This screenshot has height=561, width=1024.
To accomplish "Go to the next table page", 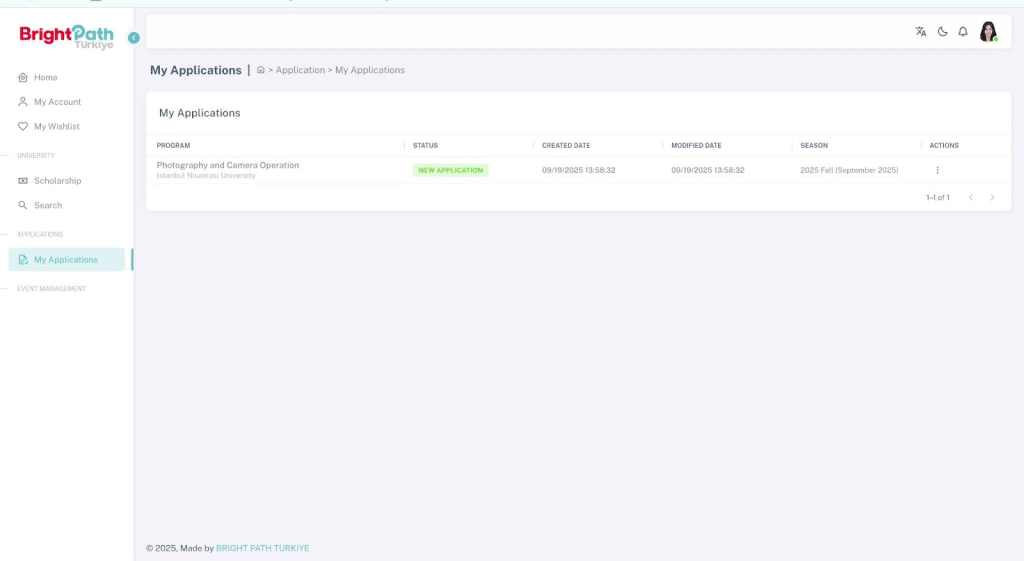I will [992, 198].
